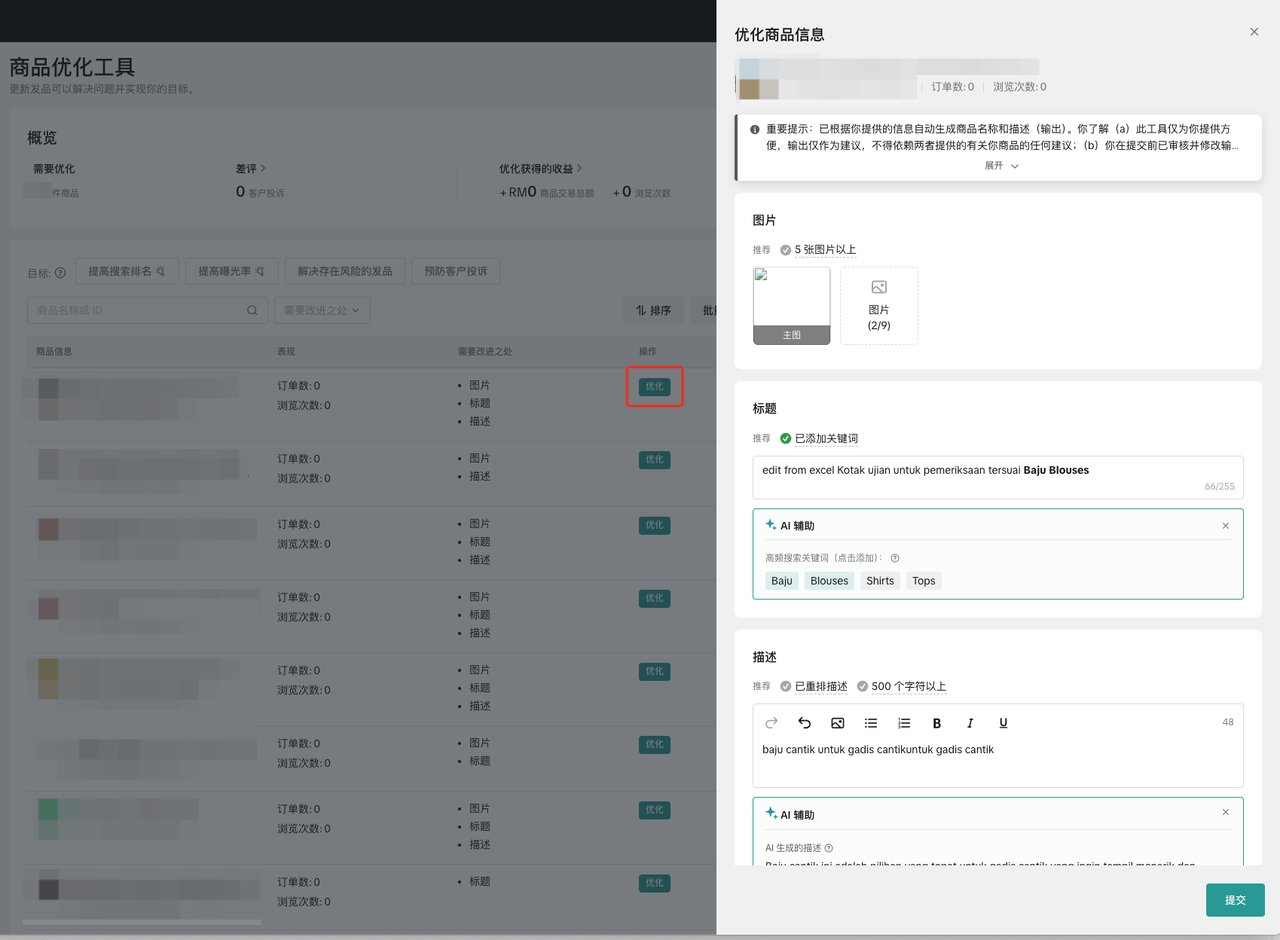Select the 预防客户投诉 goal filter
Viewport: 1280px width, 940px height.
[456, 271]
